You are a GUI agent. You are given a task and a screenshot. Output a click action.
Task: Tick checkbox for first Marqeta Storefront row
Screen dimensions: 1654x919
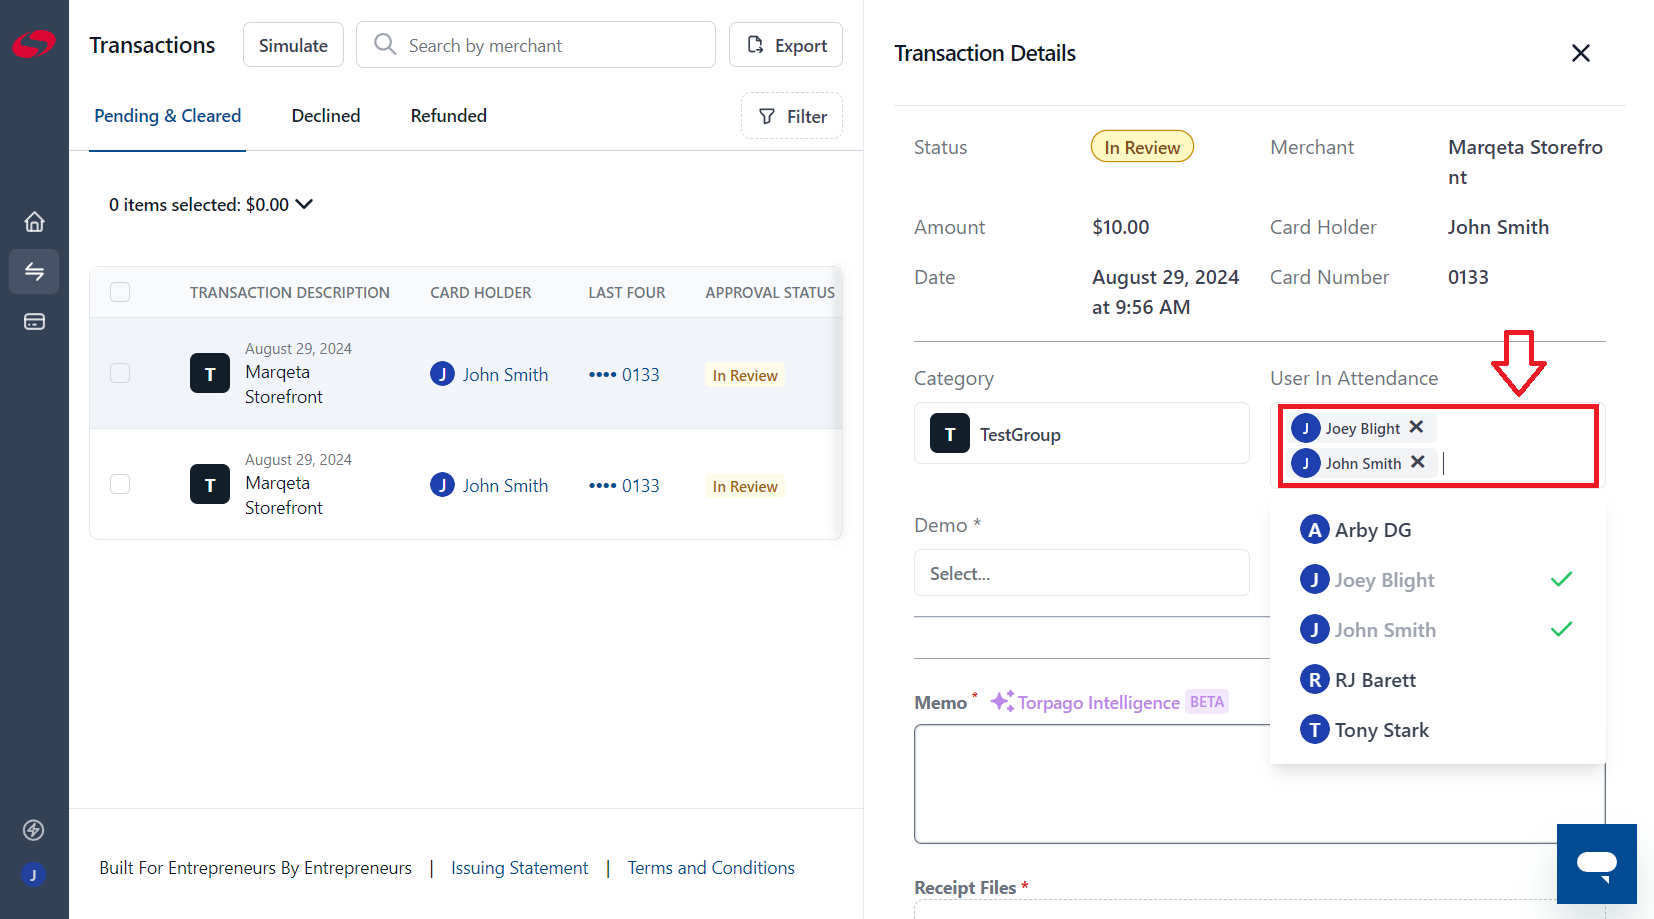(120, 373)
